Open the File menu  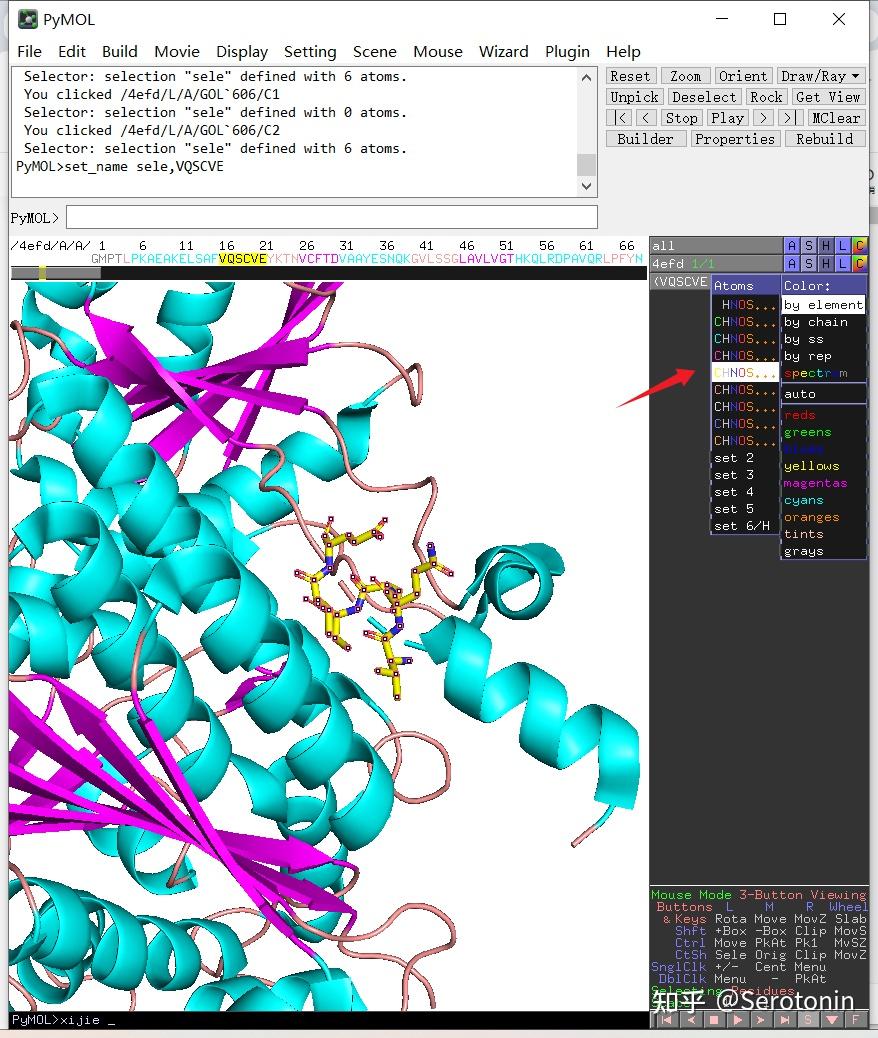point(29,52)
